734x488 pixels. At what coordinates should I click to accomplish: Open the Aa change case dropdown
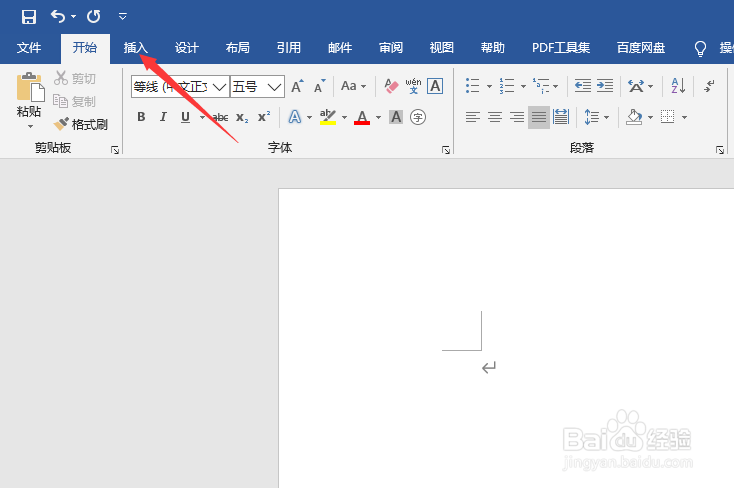pyautogui.click(x=353, y=86)
